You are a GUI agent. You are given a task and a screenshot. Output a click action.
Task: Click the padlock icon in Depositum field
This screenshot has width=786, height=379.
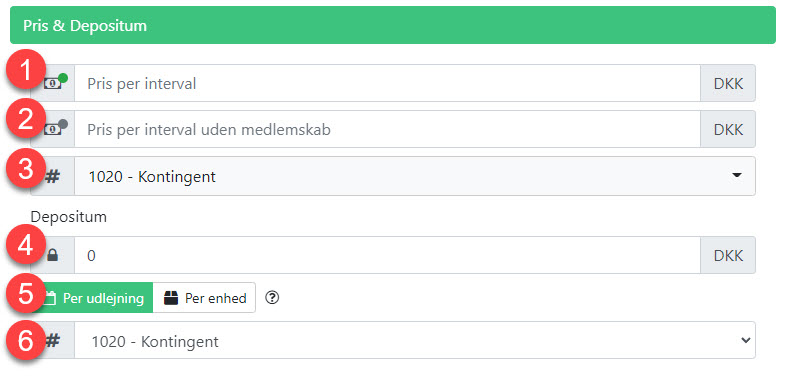point(53,256)
